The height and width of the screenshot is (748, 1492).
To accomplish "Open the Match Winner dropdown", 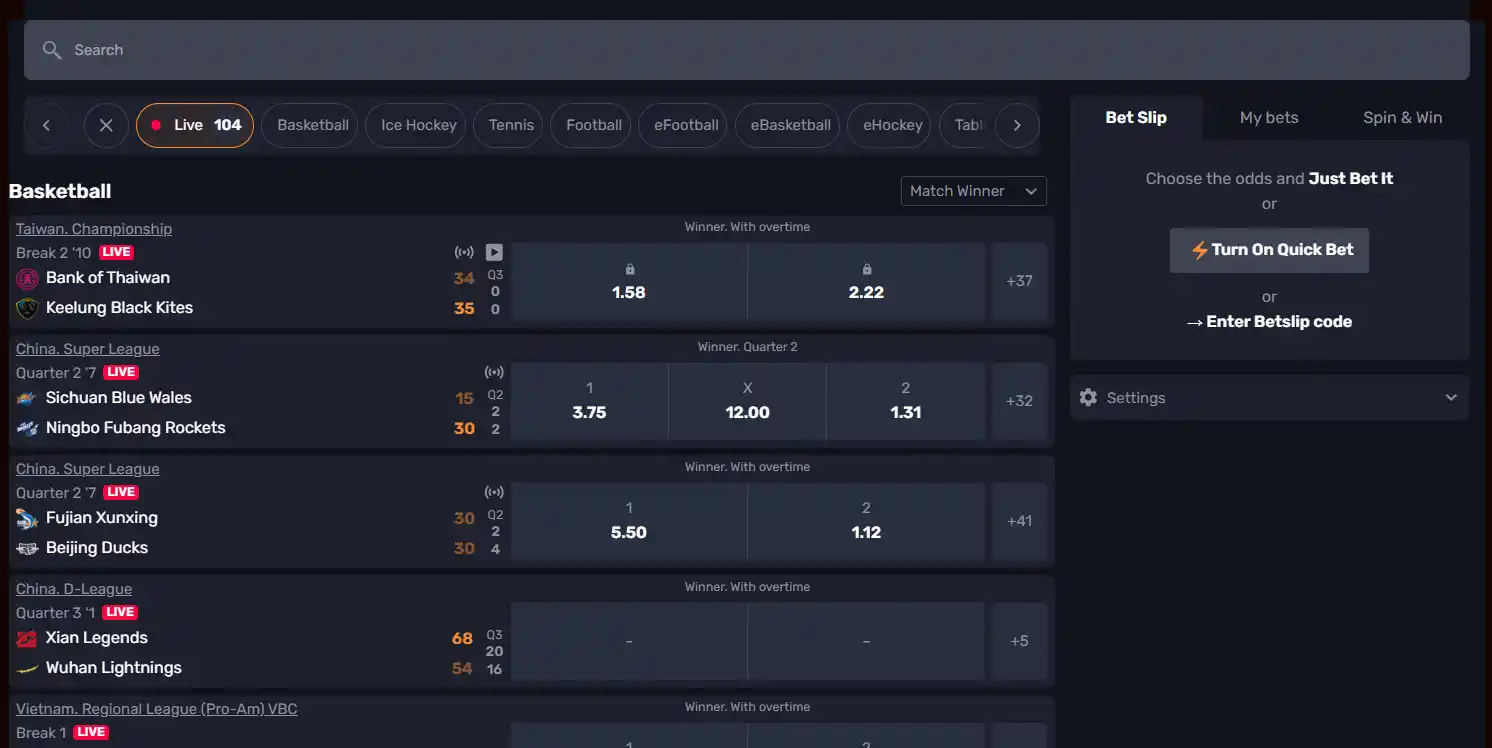I will pos(973,191).
